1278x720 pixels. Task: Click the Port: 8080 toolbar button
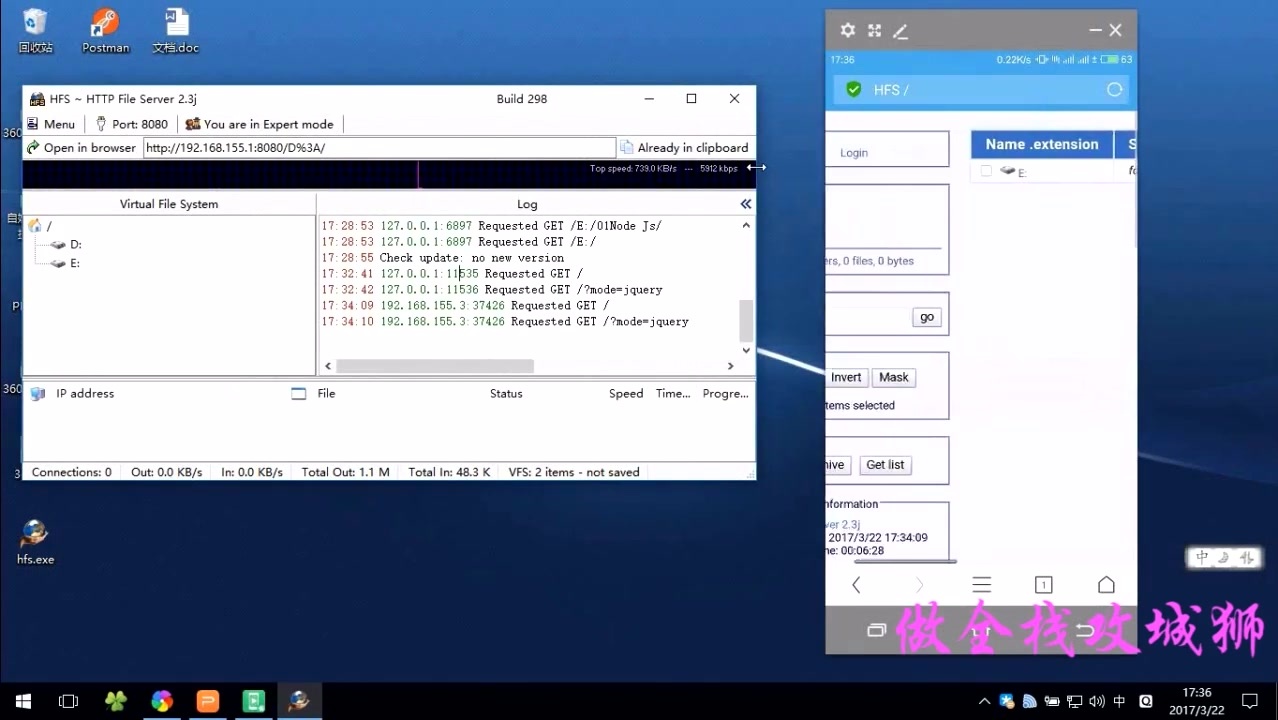tap(131, 124)
